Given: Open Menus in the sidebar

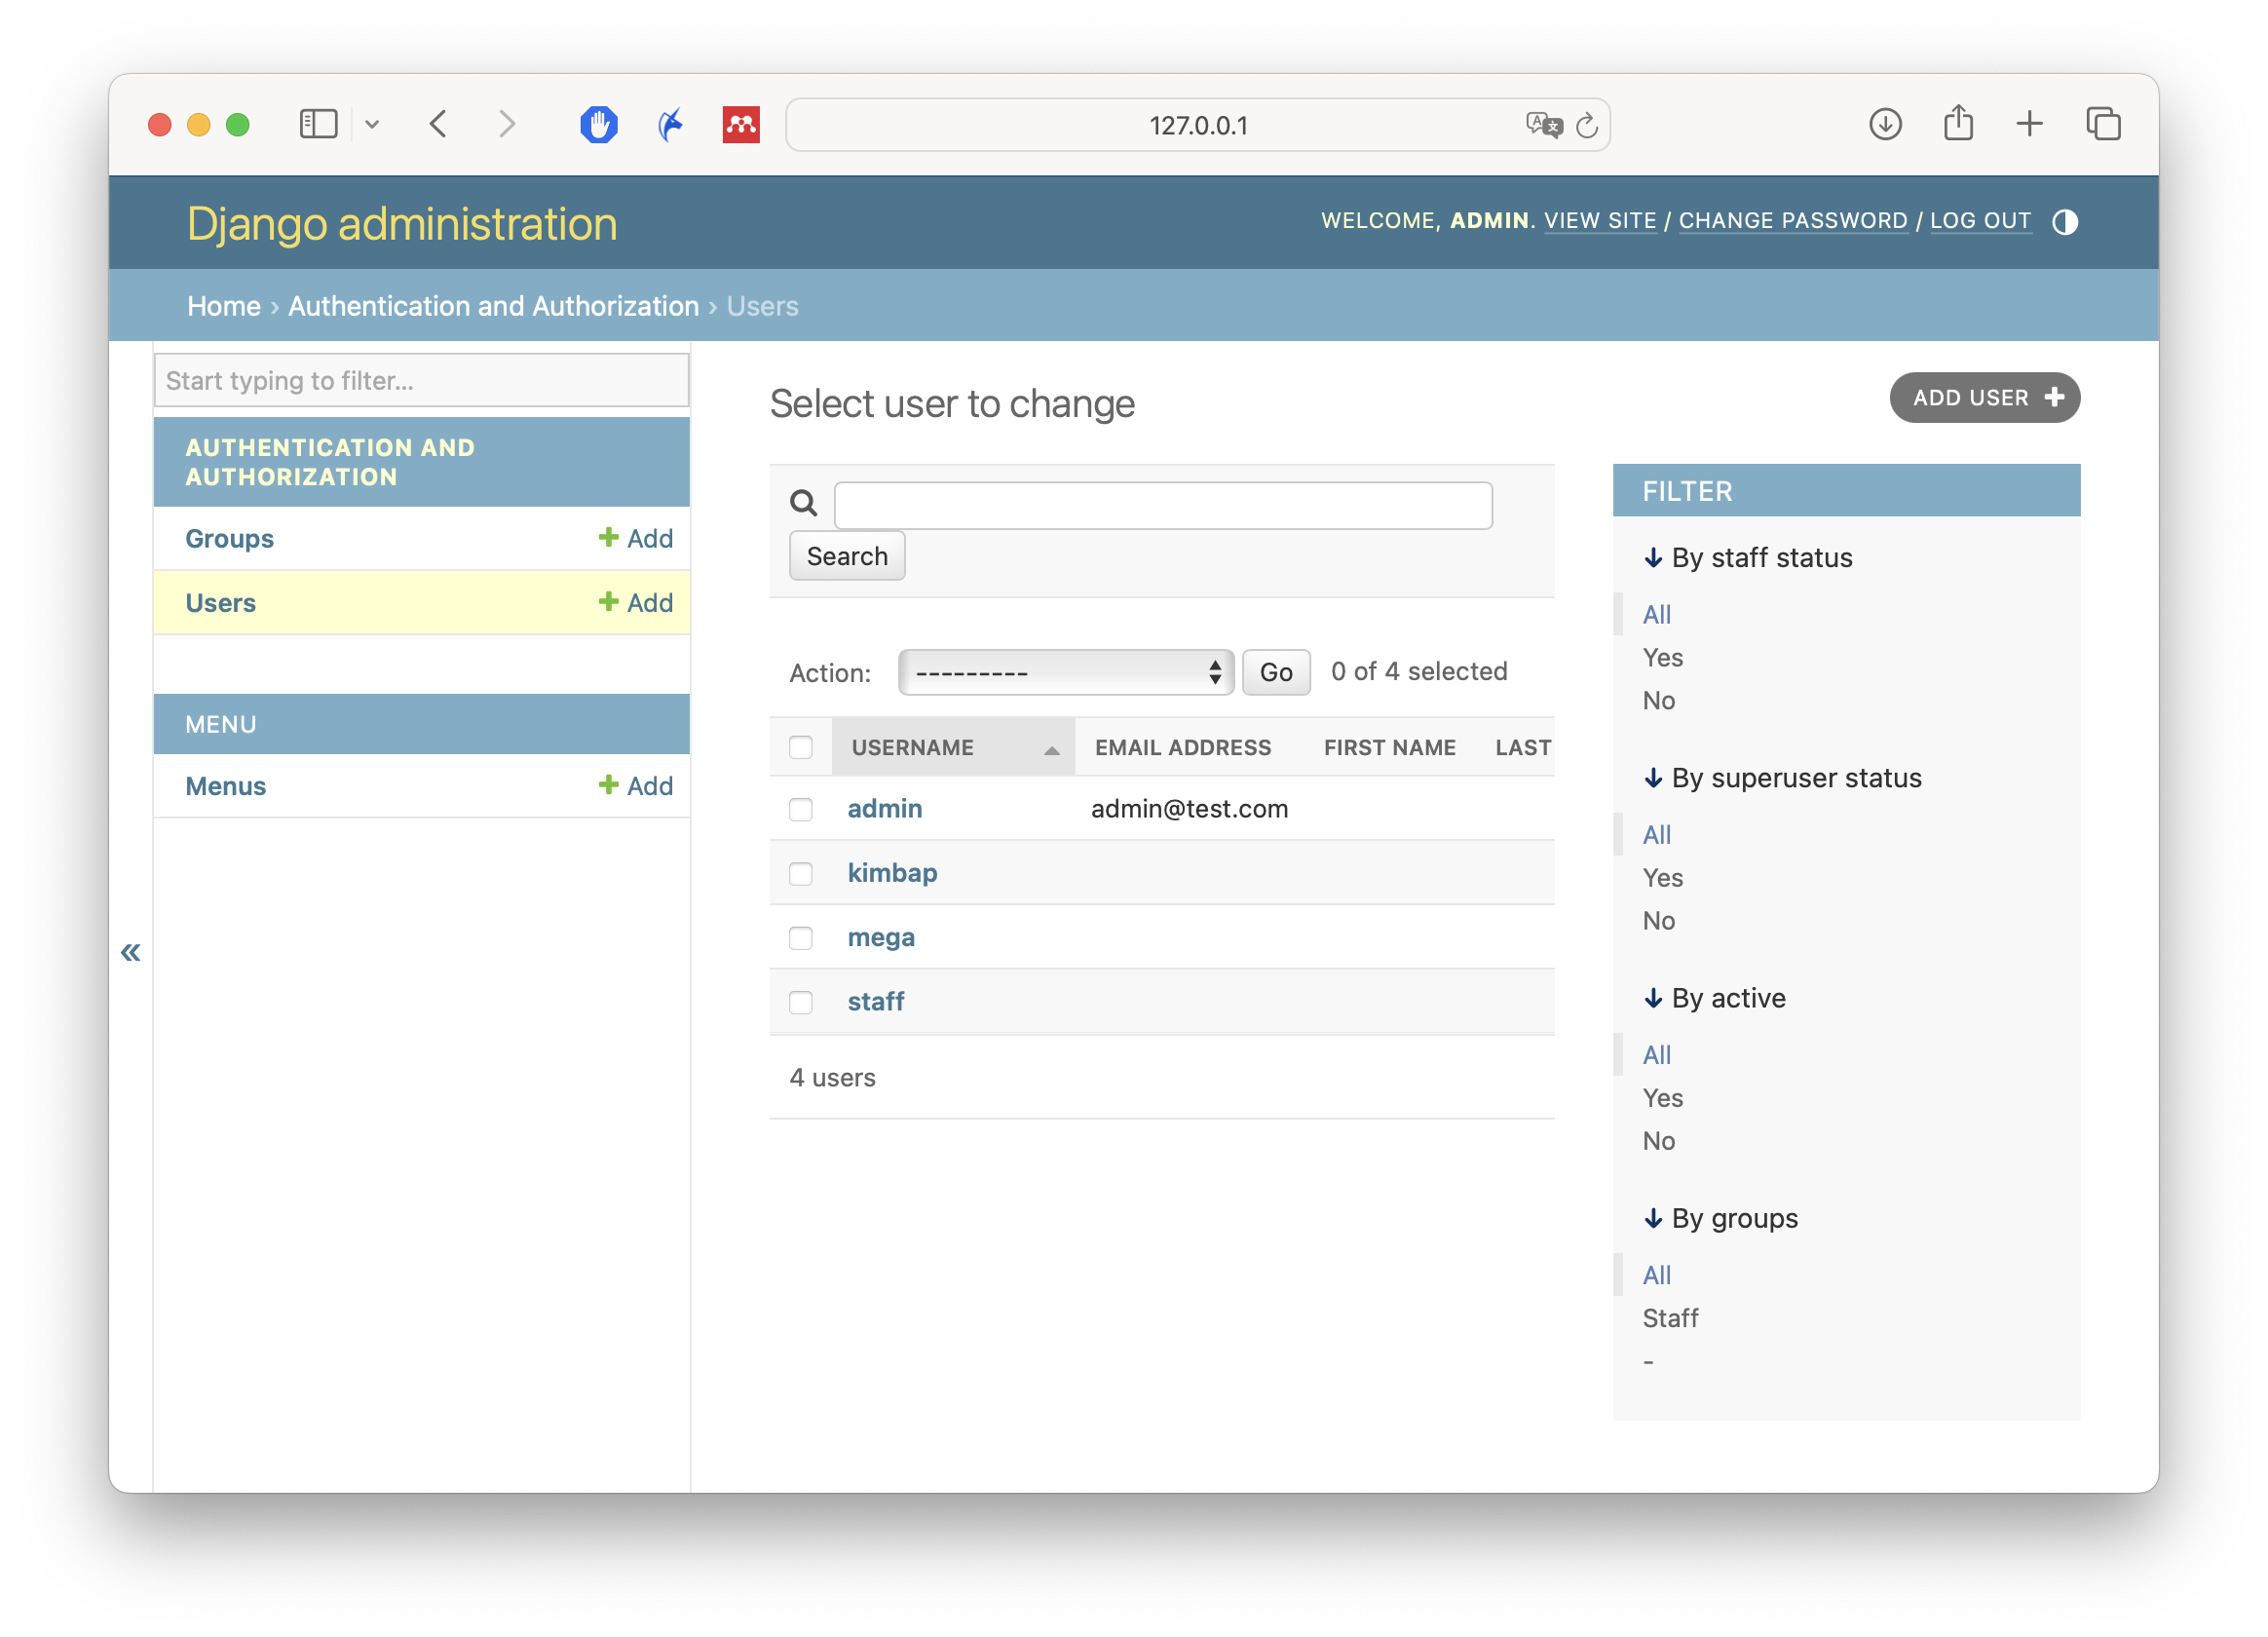Looking at the screenshot, I should pos(225,786).
